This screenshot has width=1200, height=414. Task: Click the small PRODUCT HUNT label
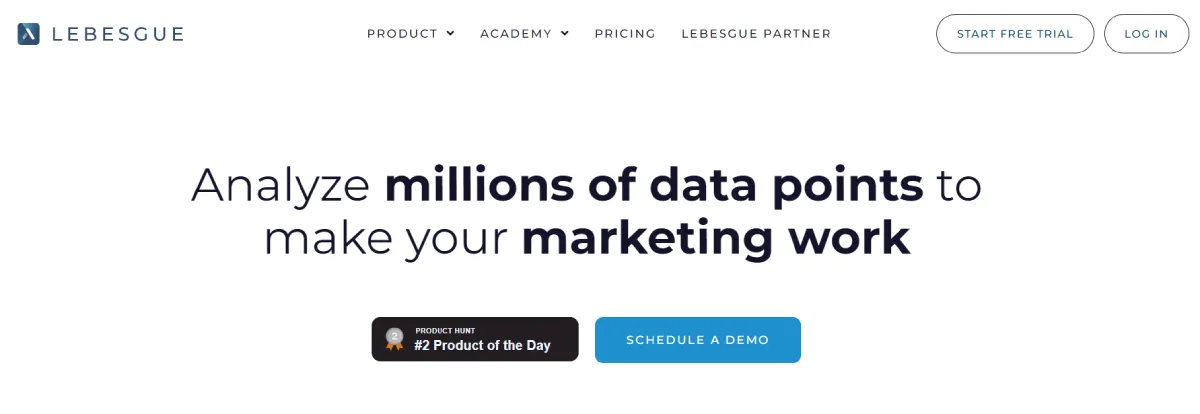pos(445,330)
